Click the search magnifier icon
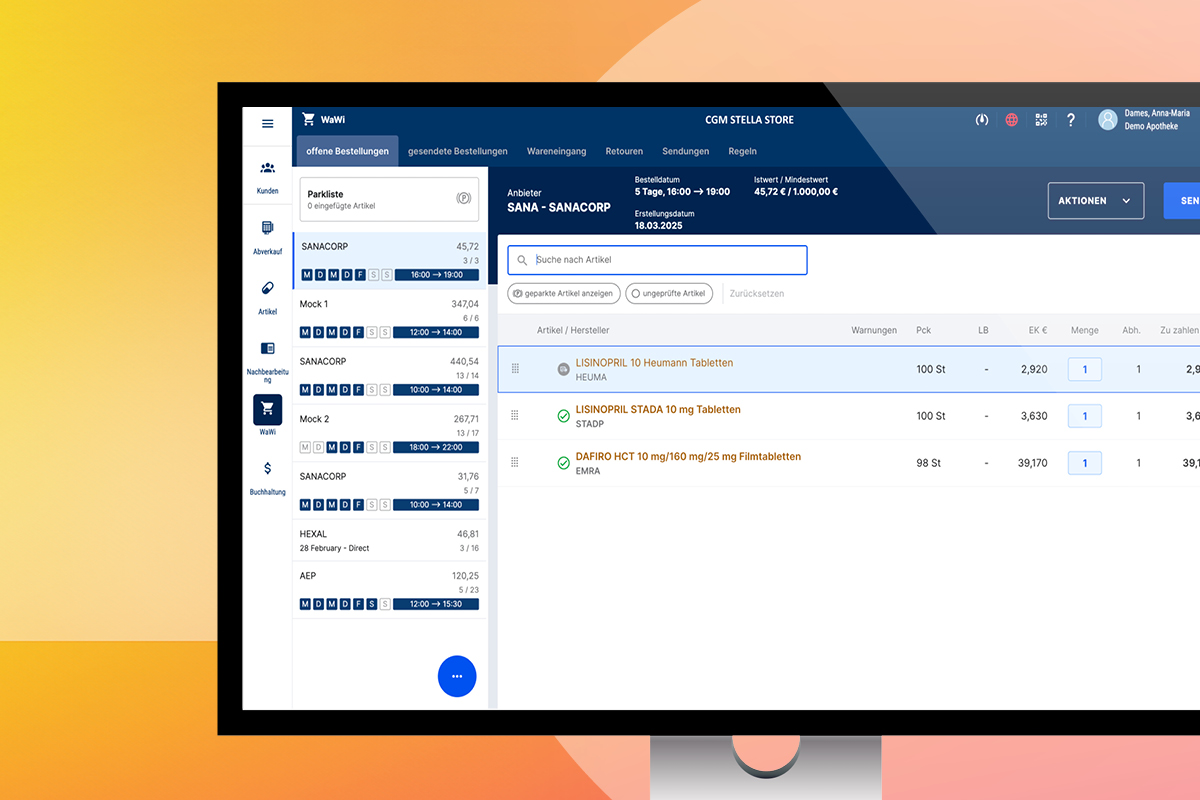Image resolution: width=1200 pixels, height=800 pixels. [x=522, y=260]
